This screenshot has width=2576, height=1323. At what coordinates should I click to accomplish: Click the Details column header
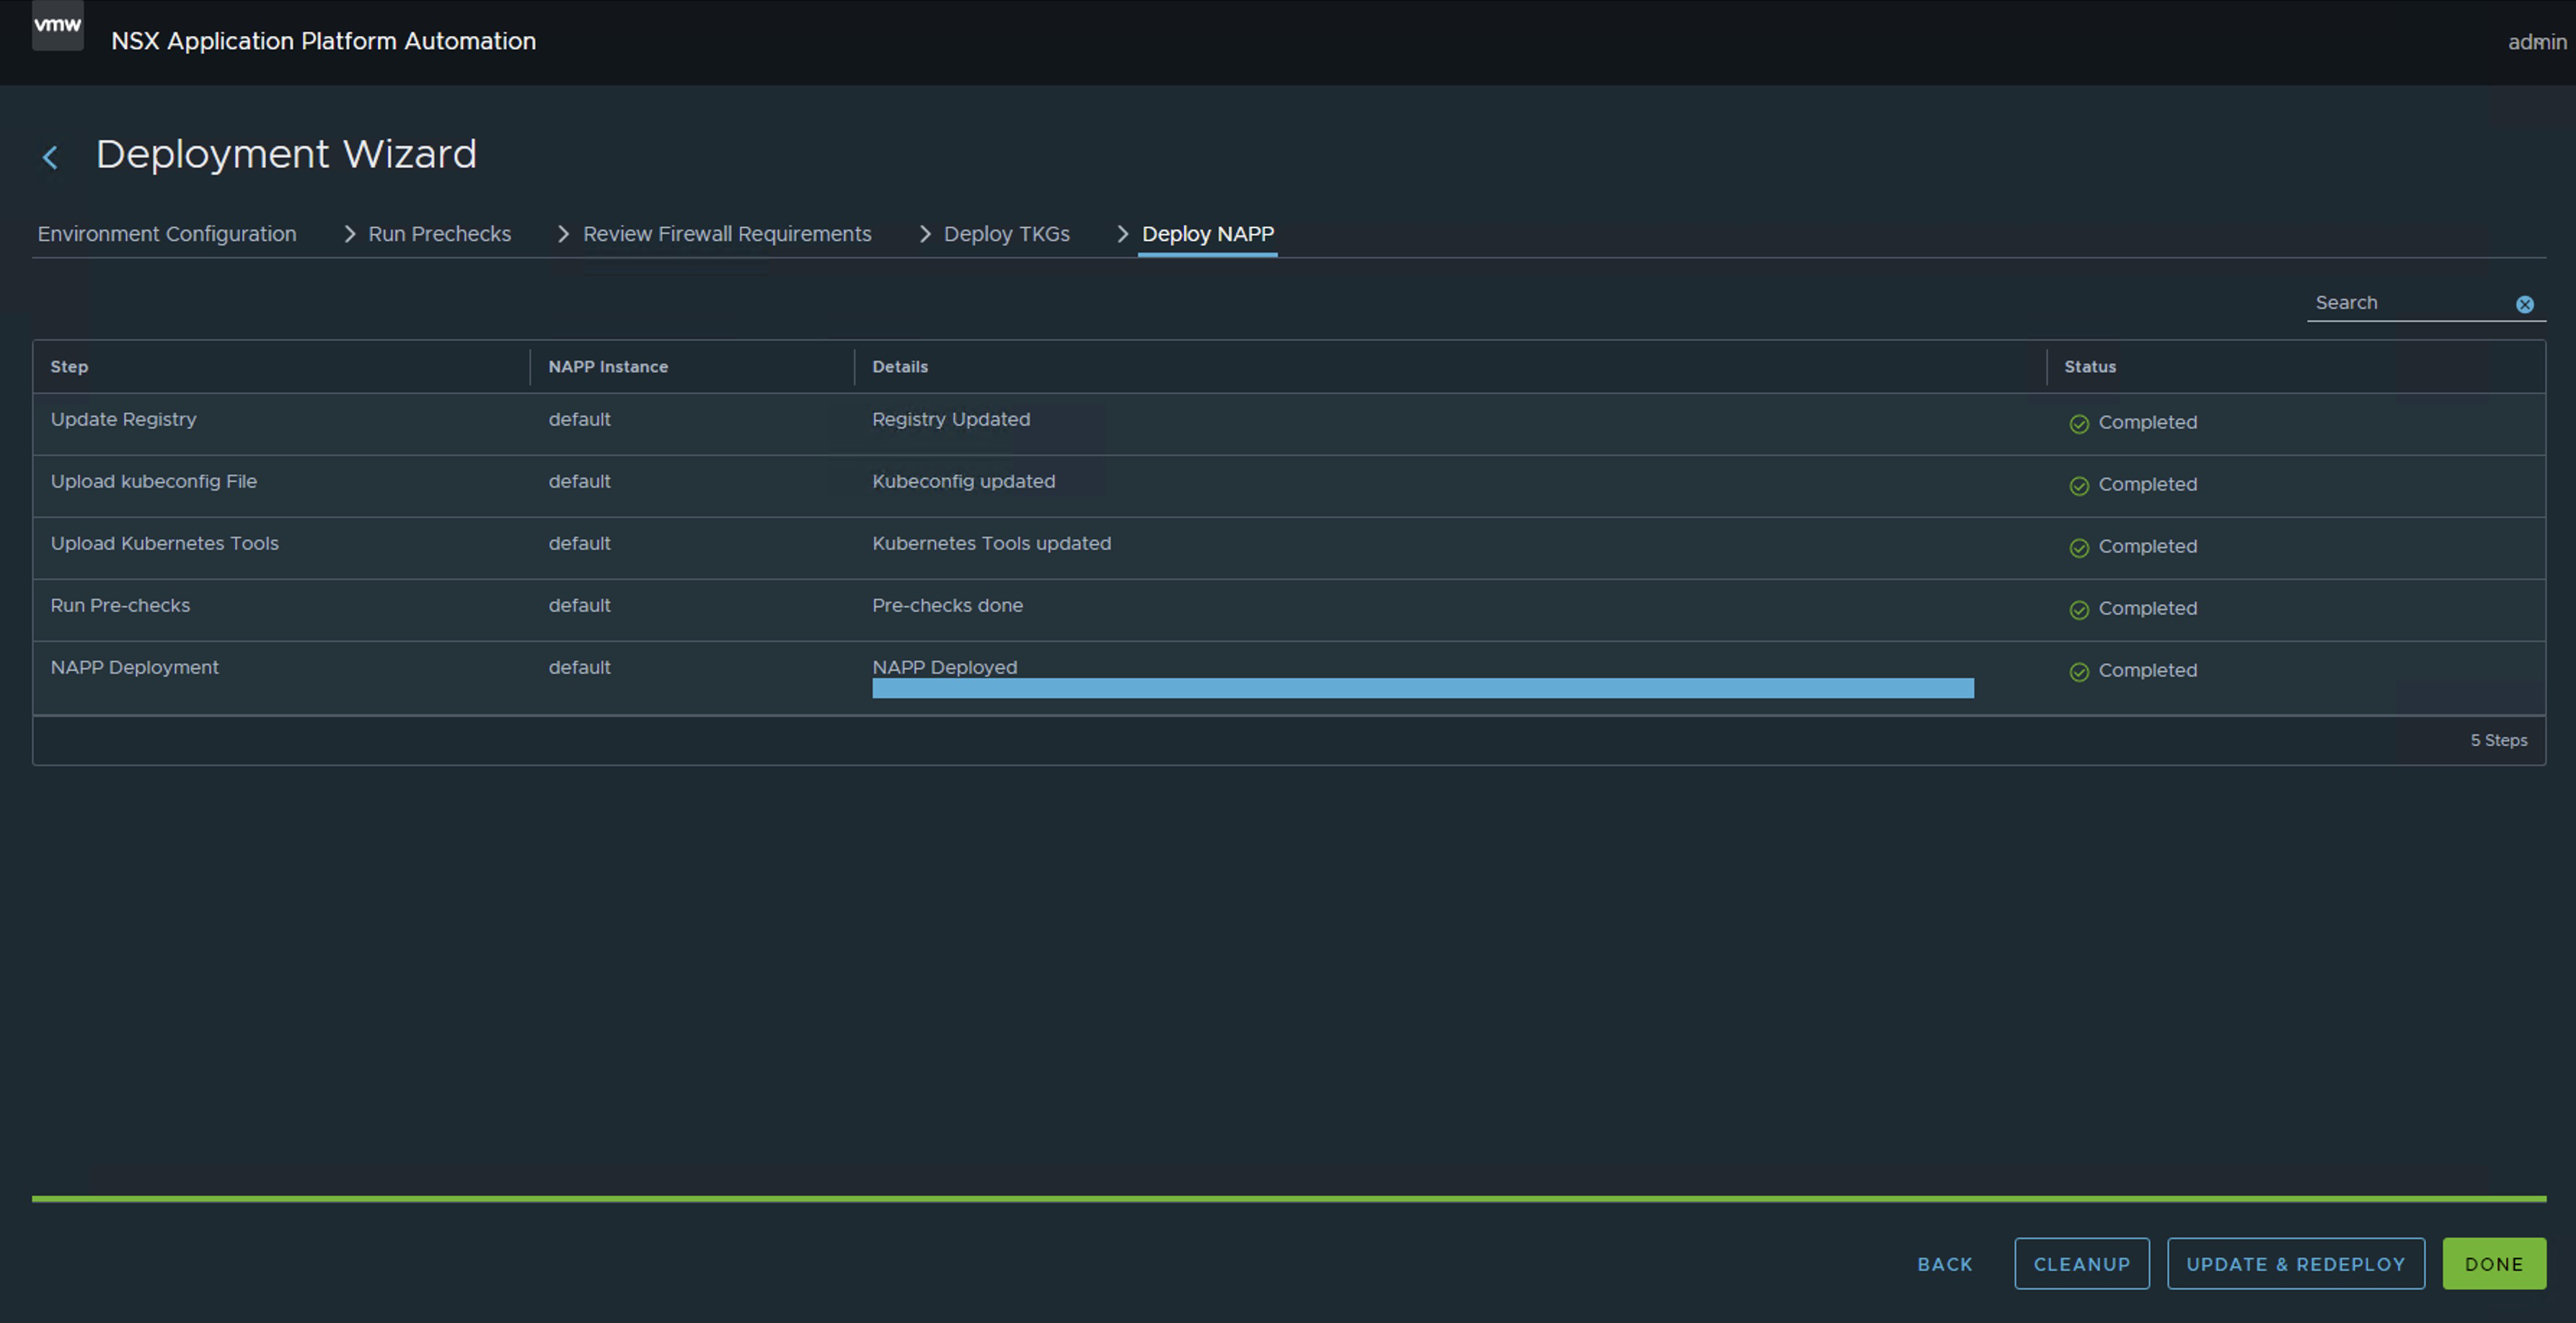(900, 367)
